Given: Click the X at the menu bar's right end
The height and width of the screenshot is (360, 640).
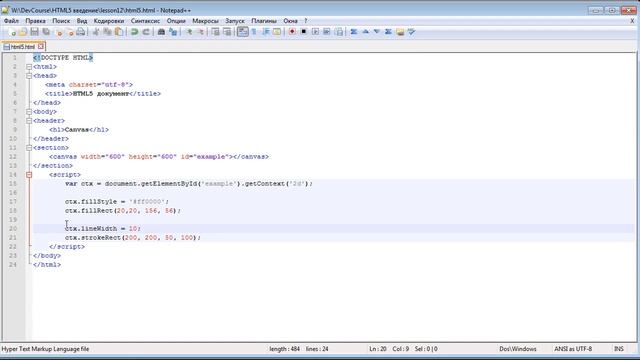Looking at the screenshot, I should point(632,21).
